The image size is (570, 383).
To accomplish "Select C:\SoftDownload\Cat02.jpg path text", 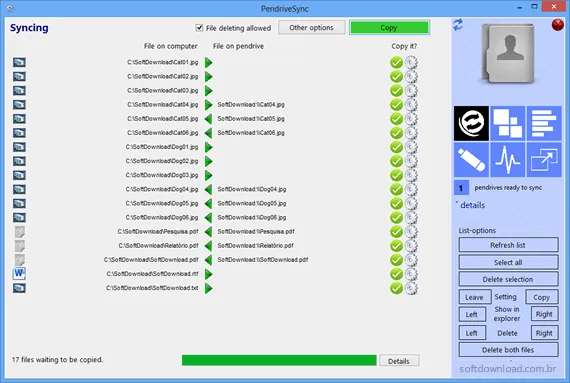I will pos(162,76).
